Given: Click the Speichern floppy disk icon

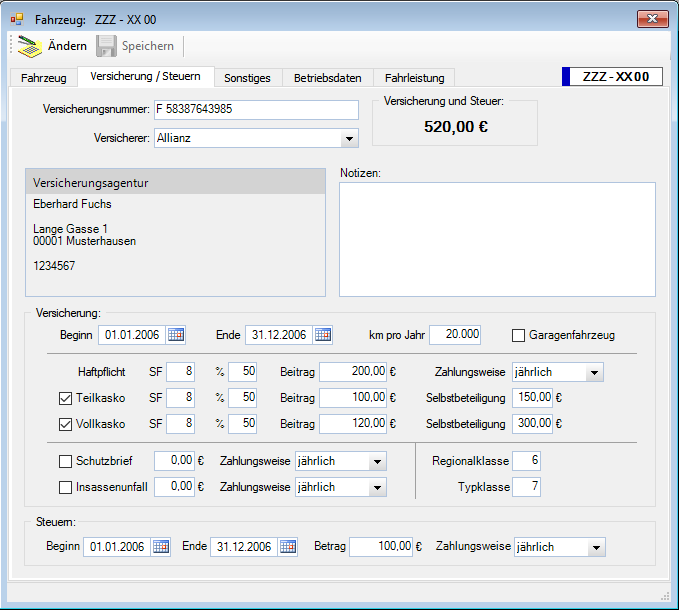Looking at the screenshot, I should pos(106,46).
